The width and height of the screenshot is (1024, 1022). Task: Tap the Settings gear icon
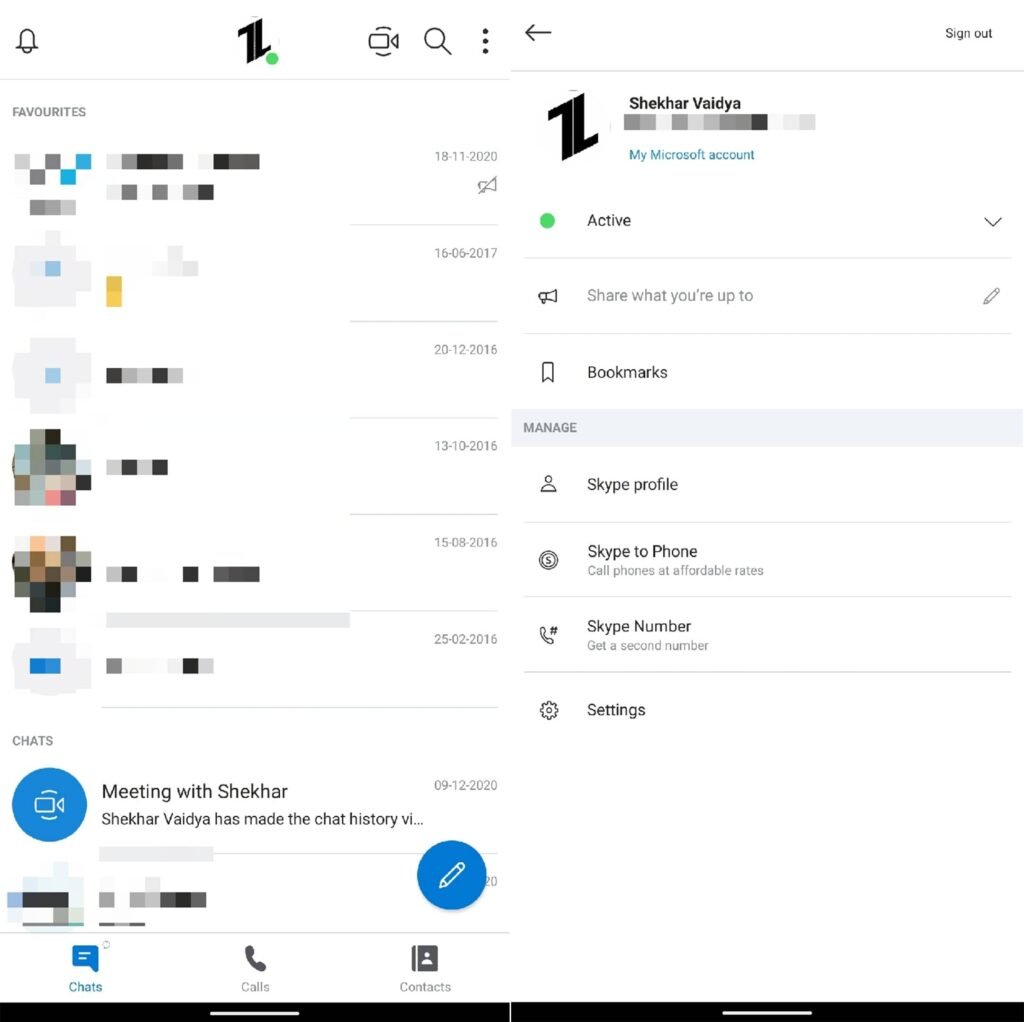coord(549,710)
